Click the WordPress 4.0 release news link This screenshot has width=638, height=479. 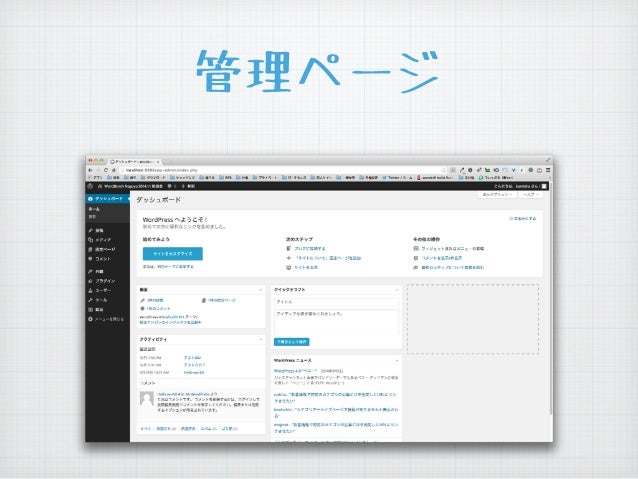(295, 371)
